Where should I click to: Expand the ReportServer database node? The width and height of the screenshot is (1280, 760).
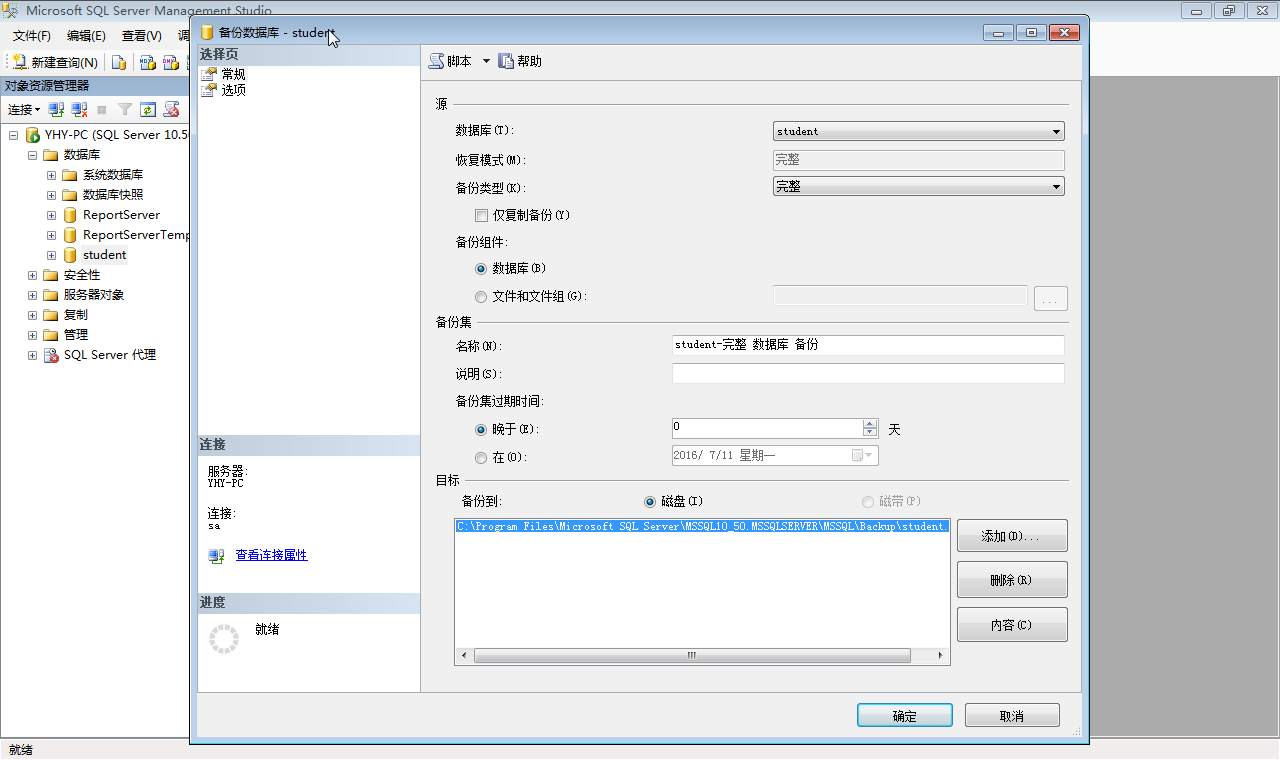click(52, 215)
